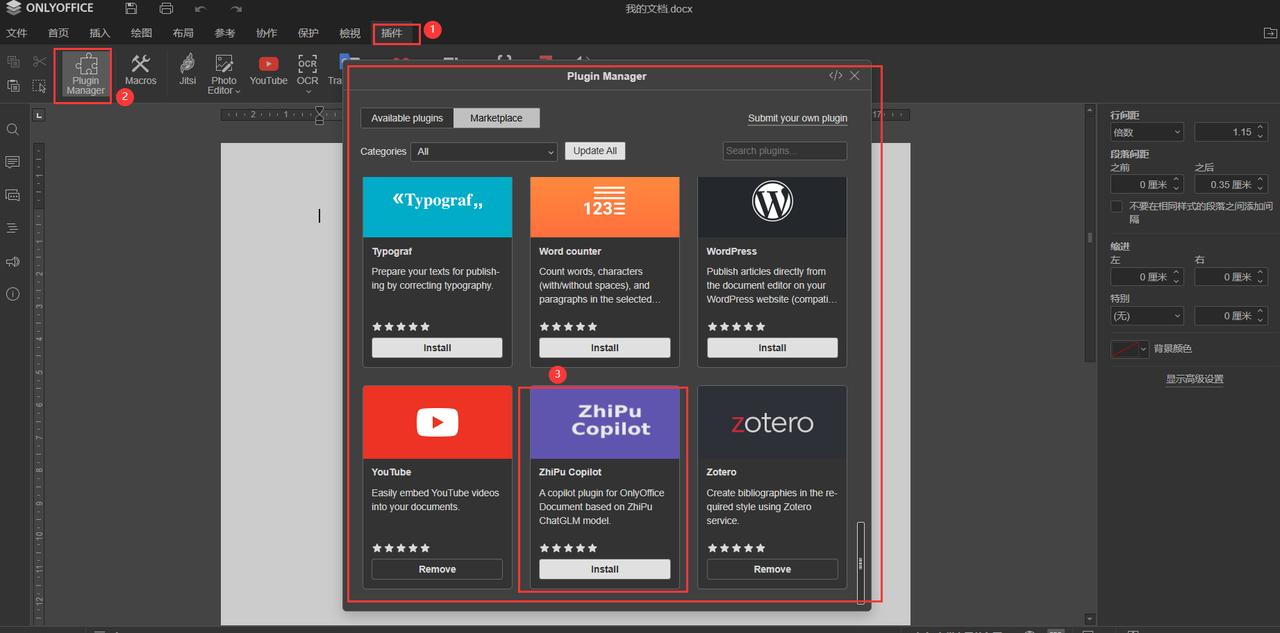Click the spacing before stepper
Viewport: 1280px width, 633px height.
pos(1177,184)
